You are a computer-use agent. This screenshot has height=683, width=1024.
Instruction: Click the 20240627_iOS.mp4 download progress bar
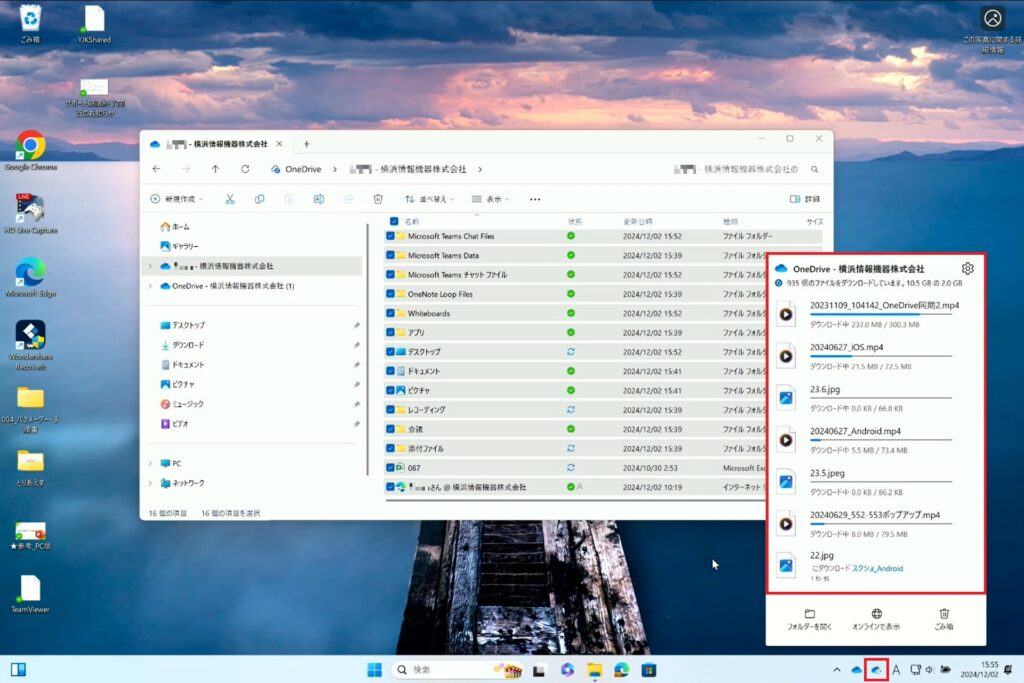(881, 357)
